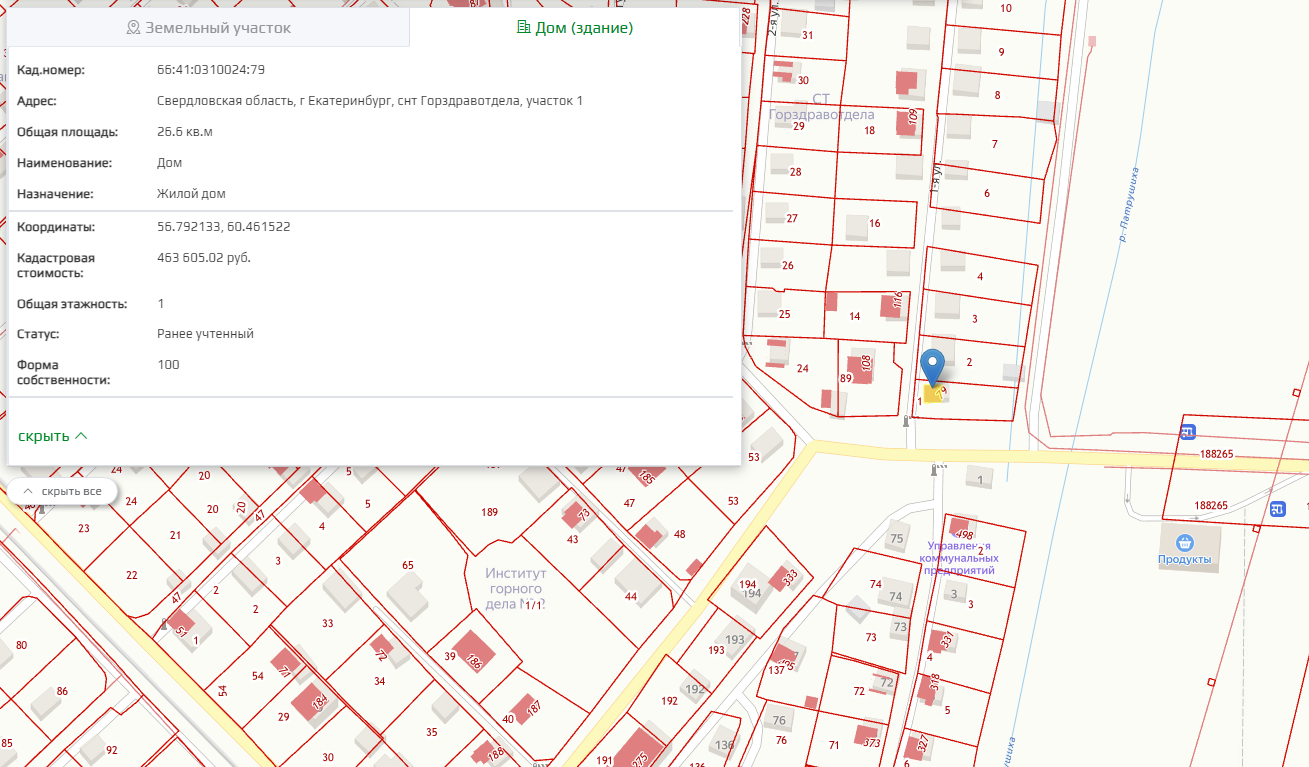Viewport: 1309px width, 767px height.
Task: Click the Институт горного дела map label
Action: click(x=515, y=589)
